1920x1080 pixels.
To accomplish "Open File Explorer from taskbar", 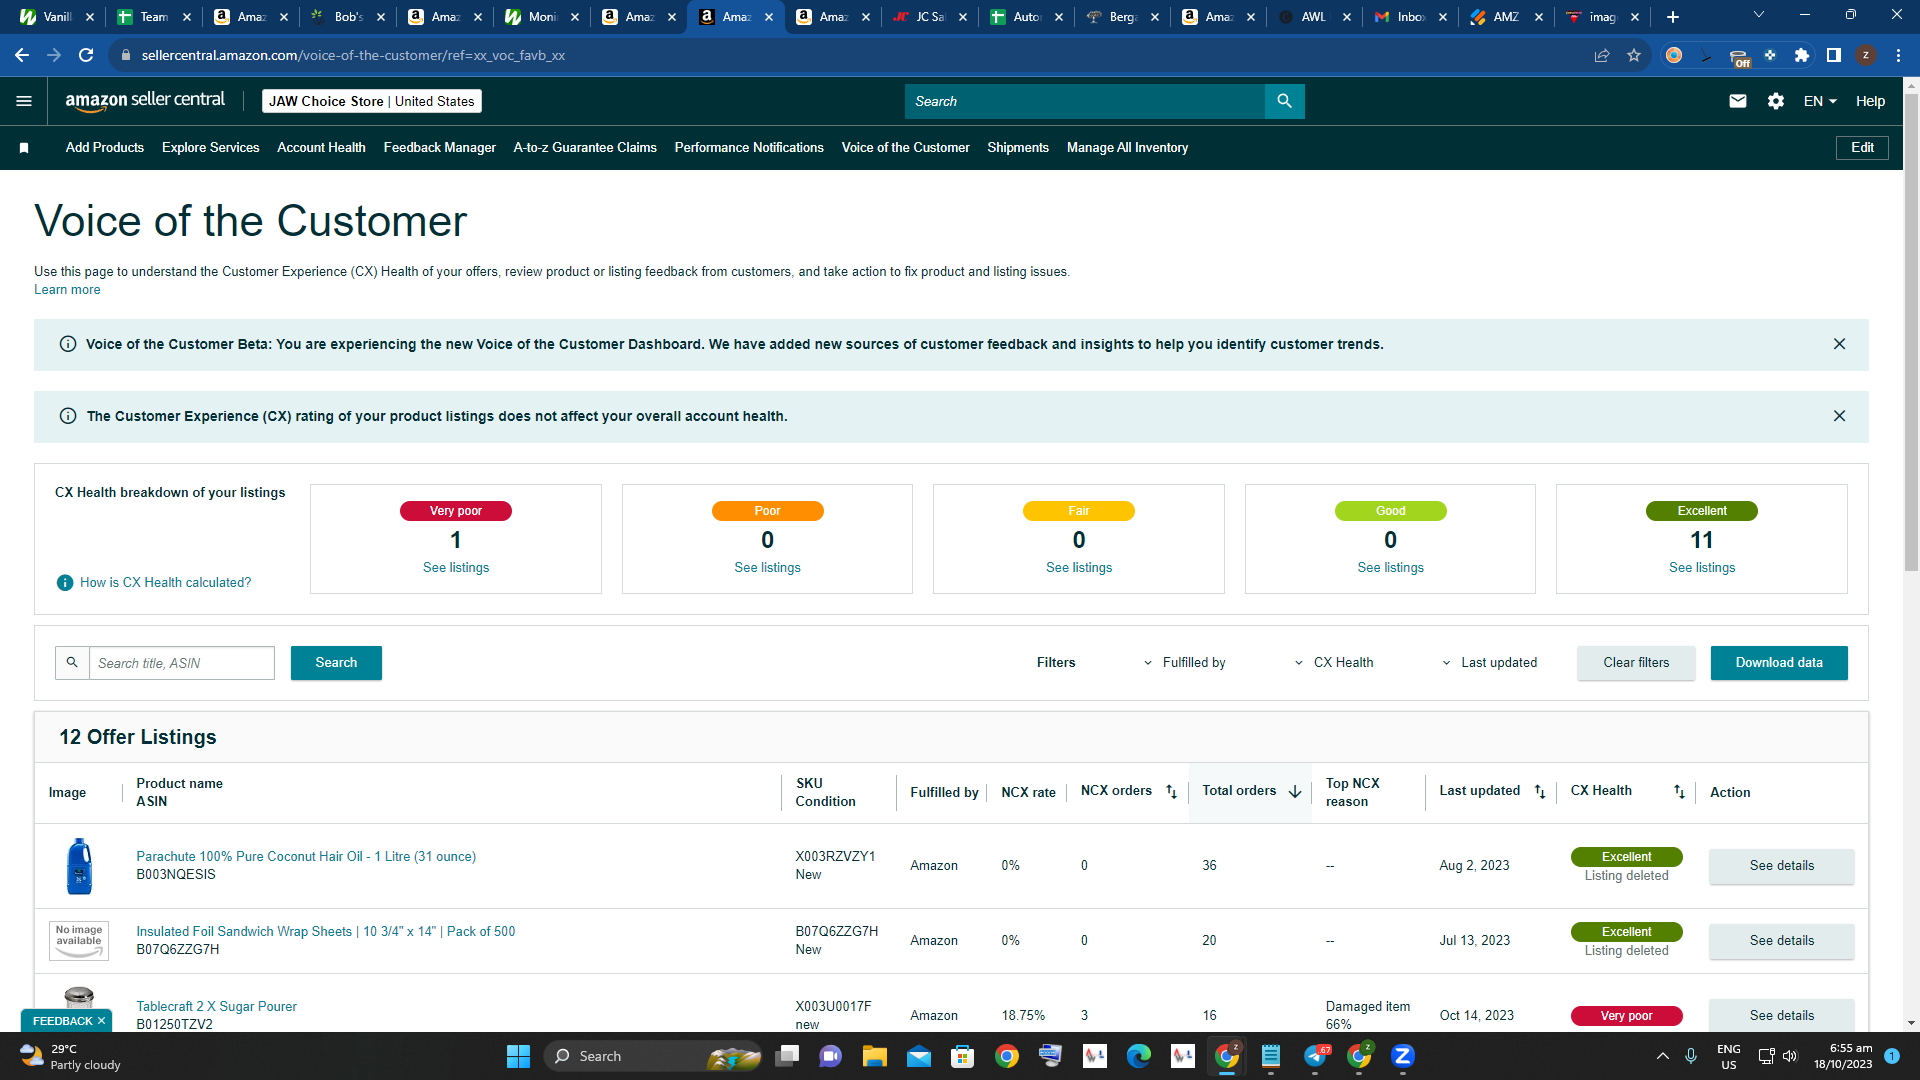I will [875, 1056].
